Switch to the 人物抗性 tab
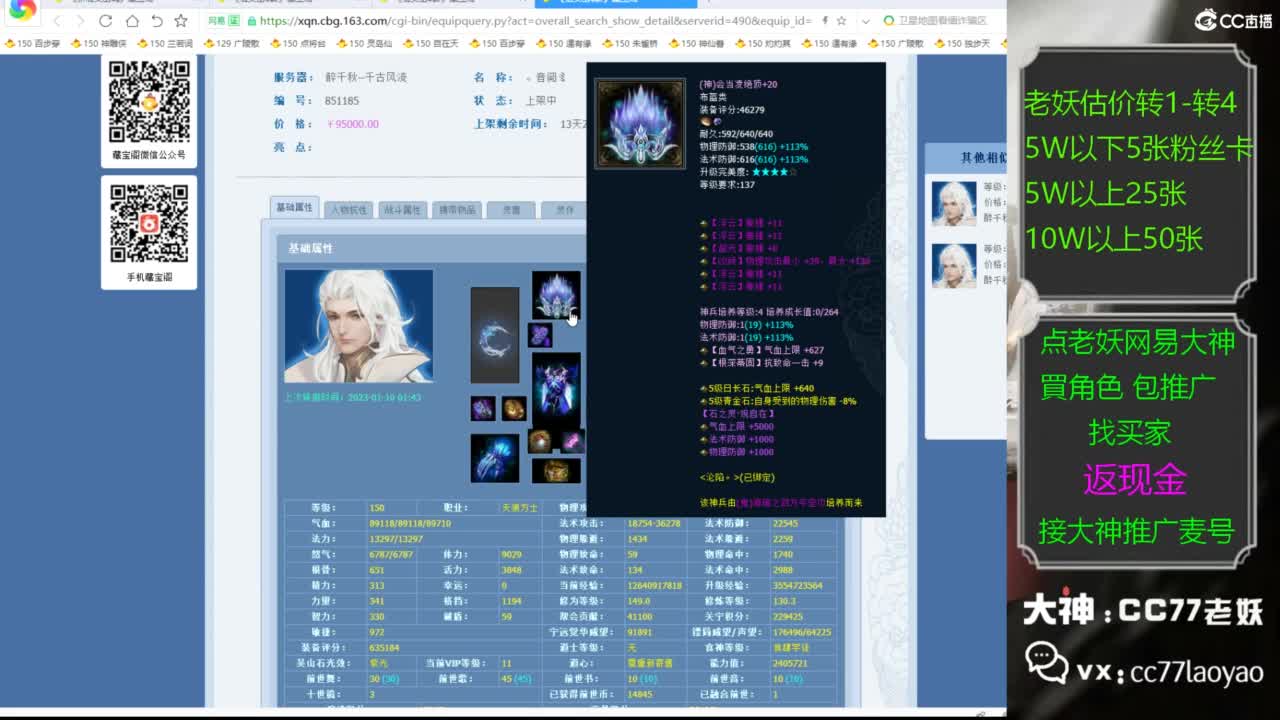 [349, 210]
